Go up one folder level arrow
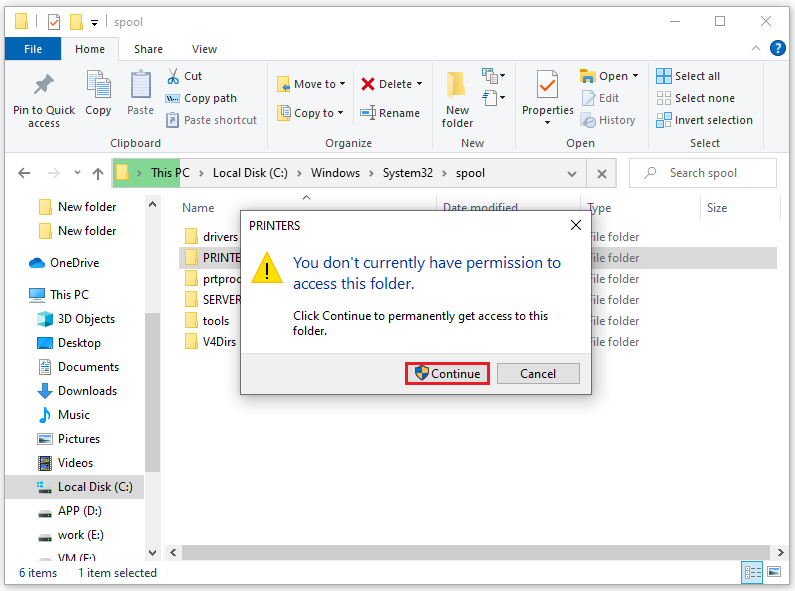Image resolution: width=795 pixels, height=591 pixels. (98, 173)
